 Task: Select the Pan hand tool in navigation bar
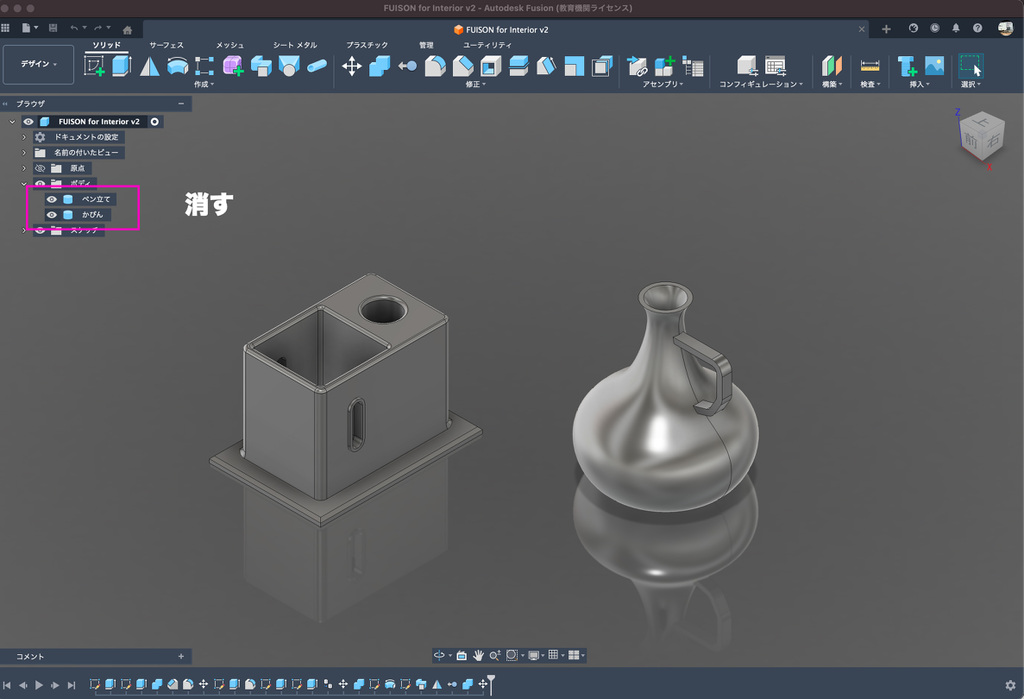tap(478, 655)
